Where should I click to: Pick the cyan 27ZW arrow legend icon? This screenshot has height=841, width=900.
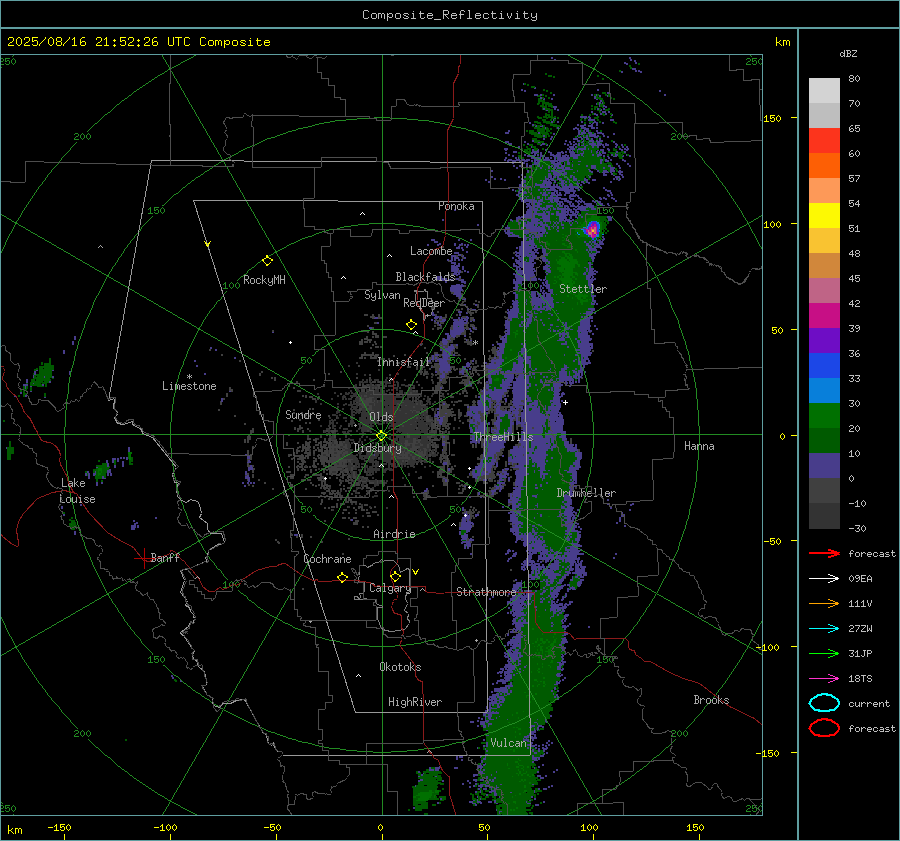(x=824, y=629)
